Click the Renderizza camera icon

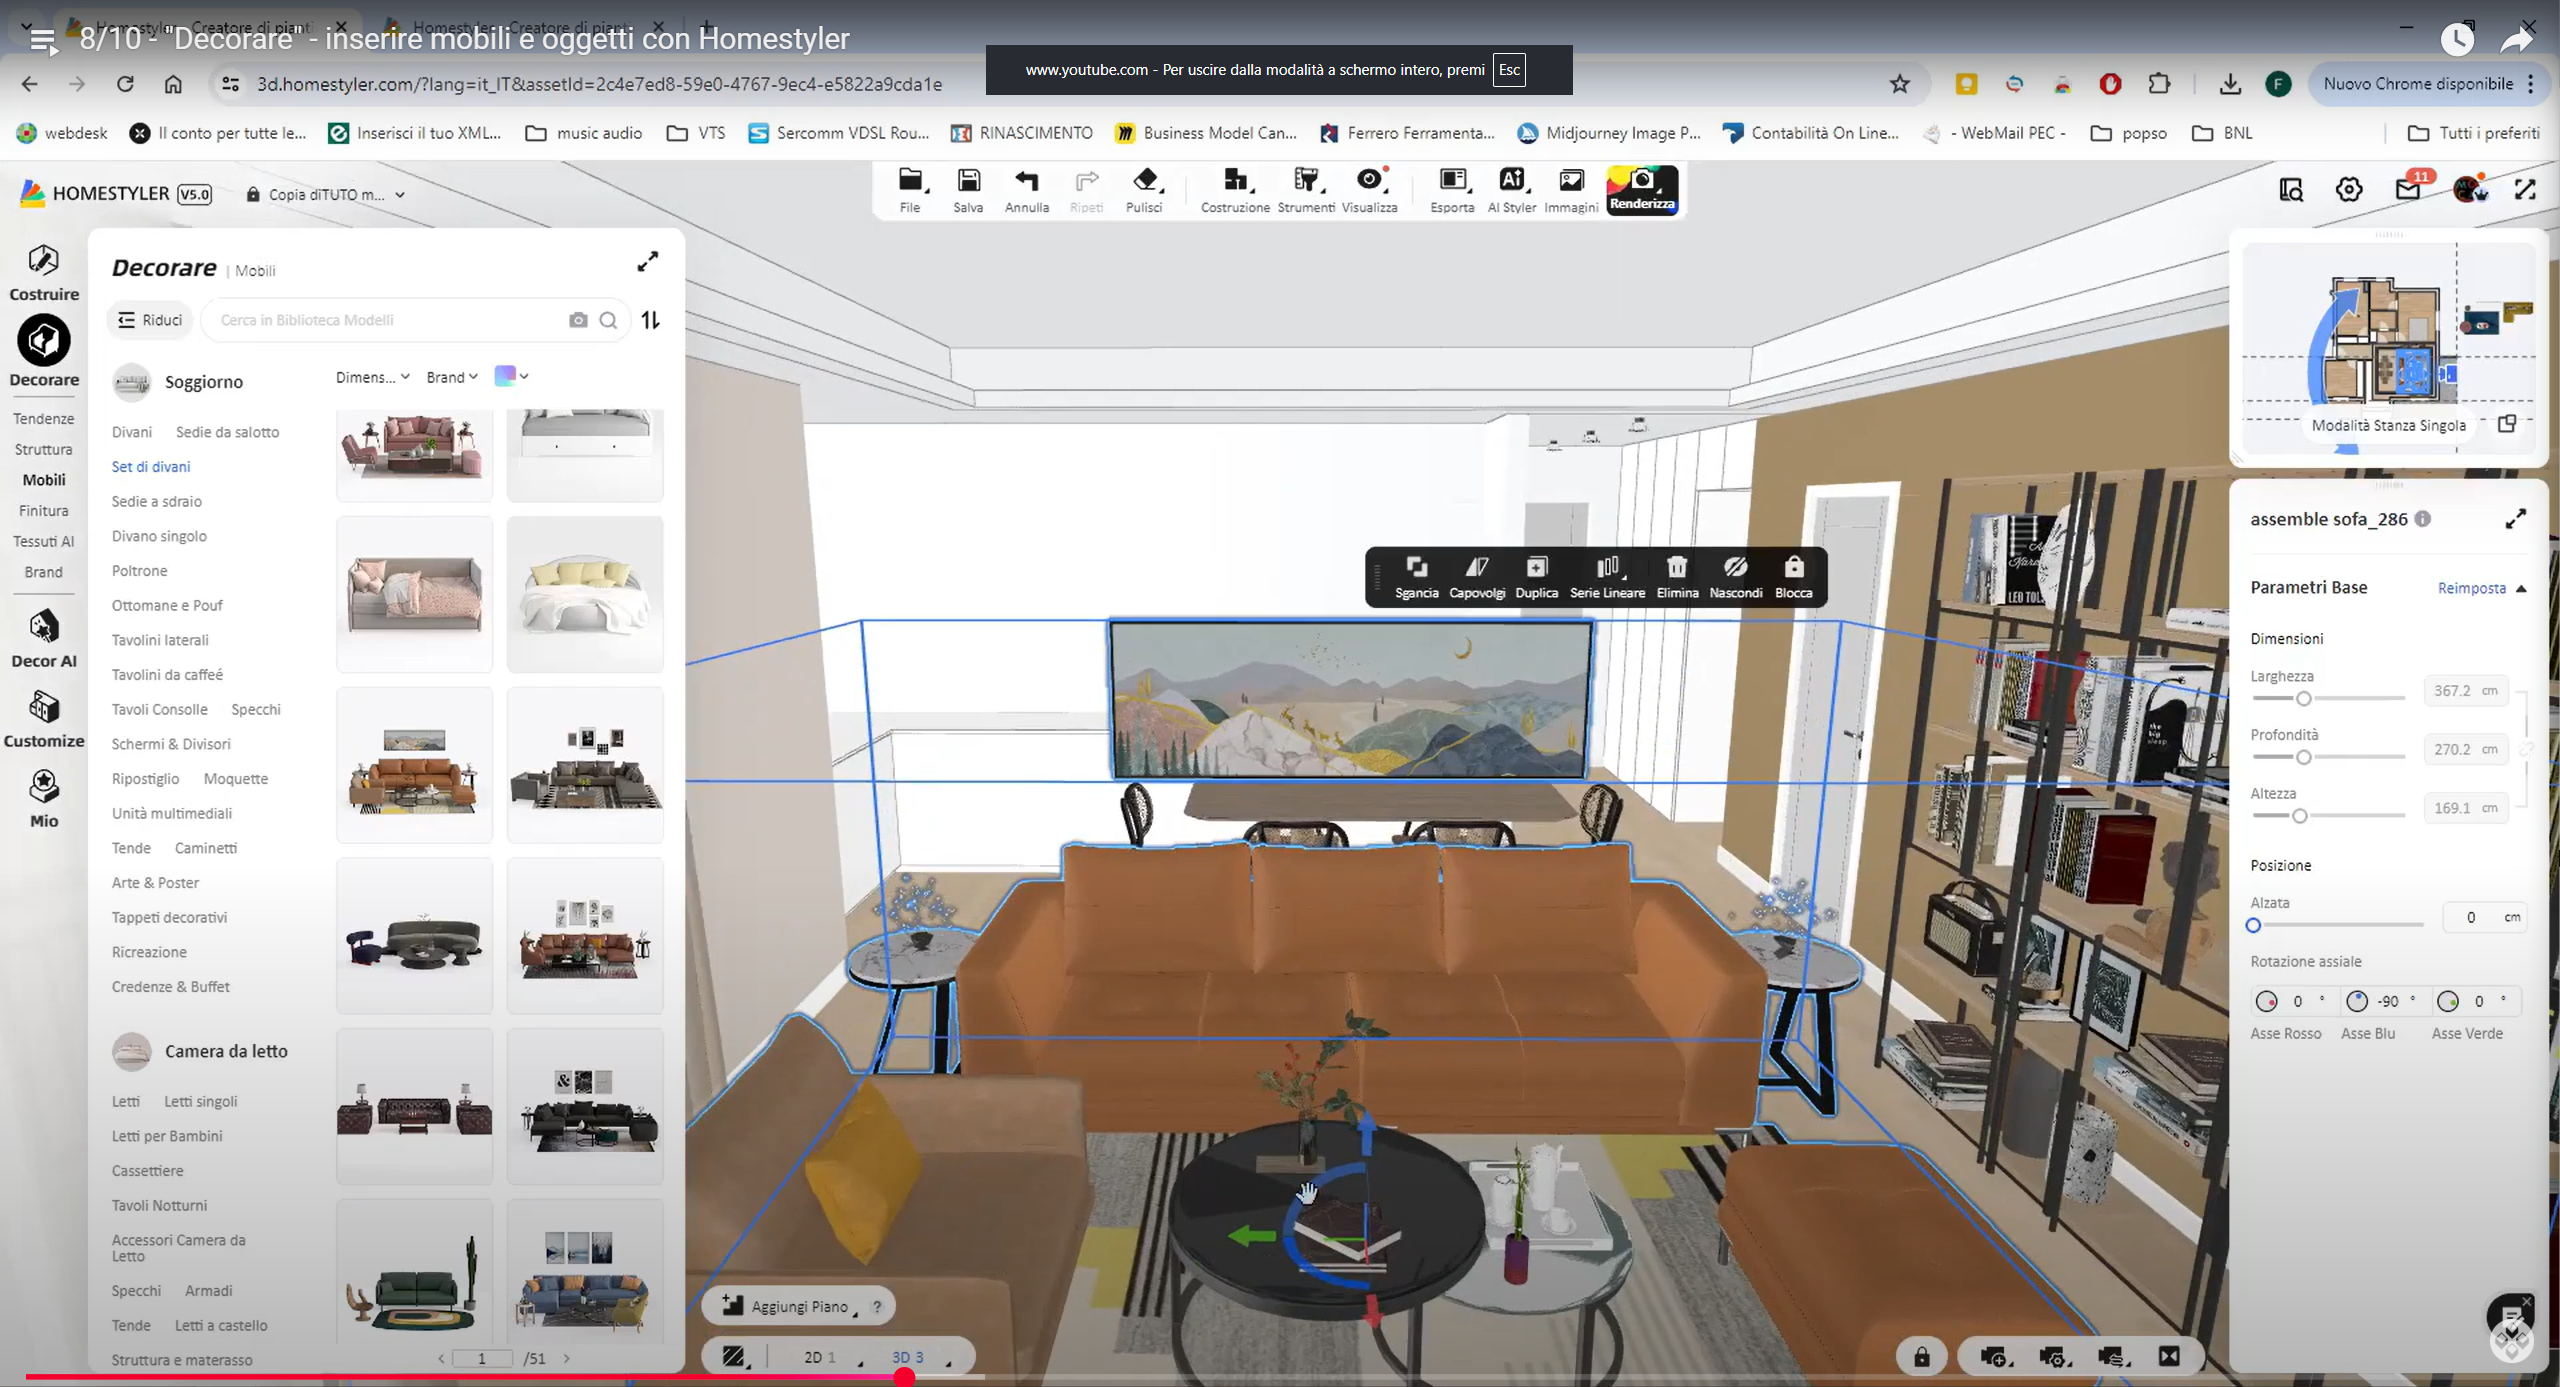click(1641, 182)
